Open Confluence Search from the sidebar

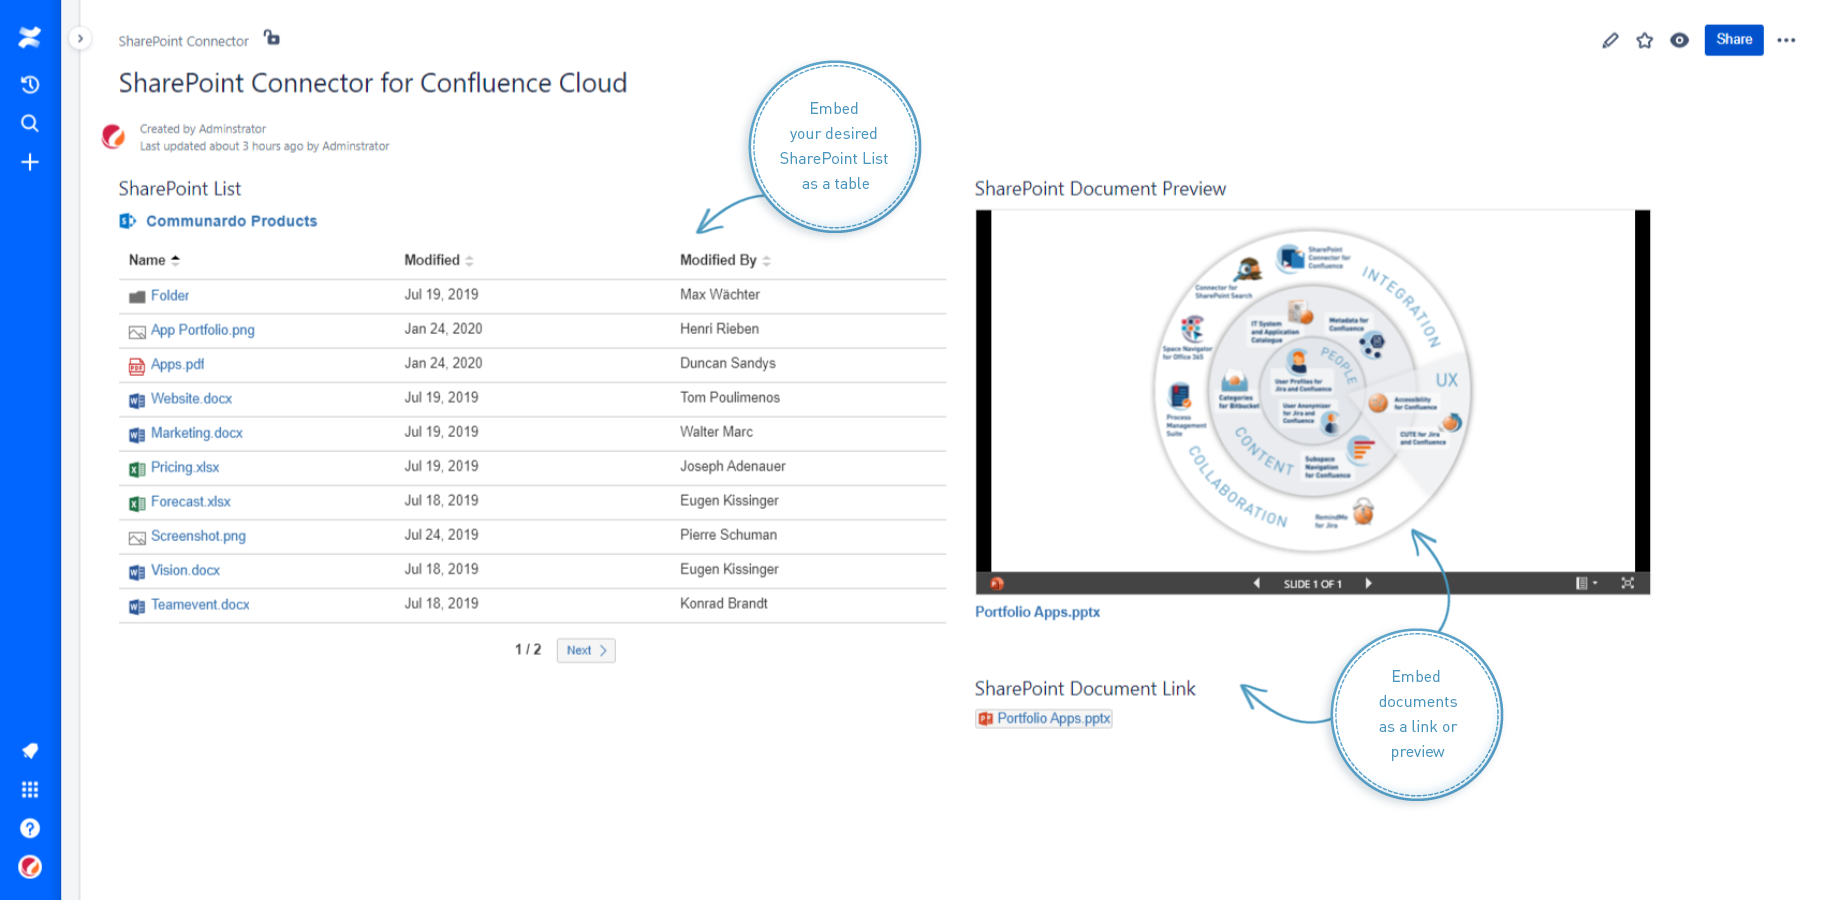(30, 123)
